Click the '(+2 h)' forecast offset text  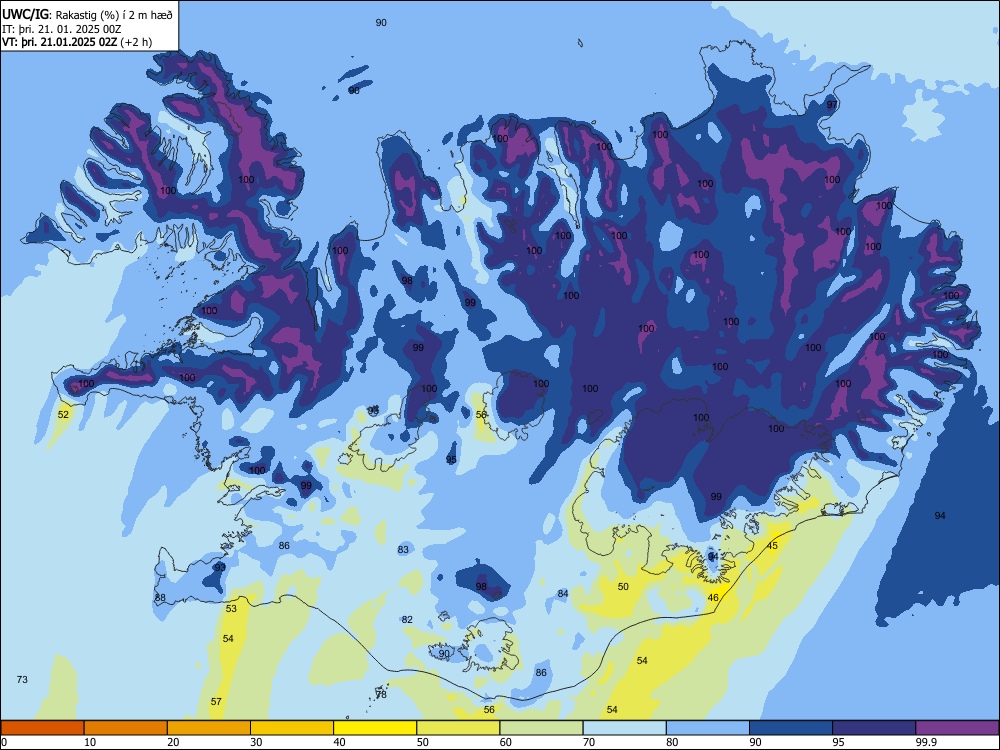coord(136,42)
